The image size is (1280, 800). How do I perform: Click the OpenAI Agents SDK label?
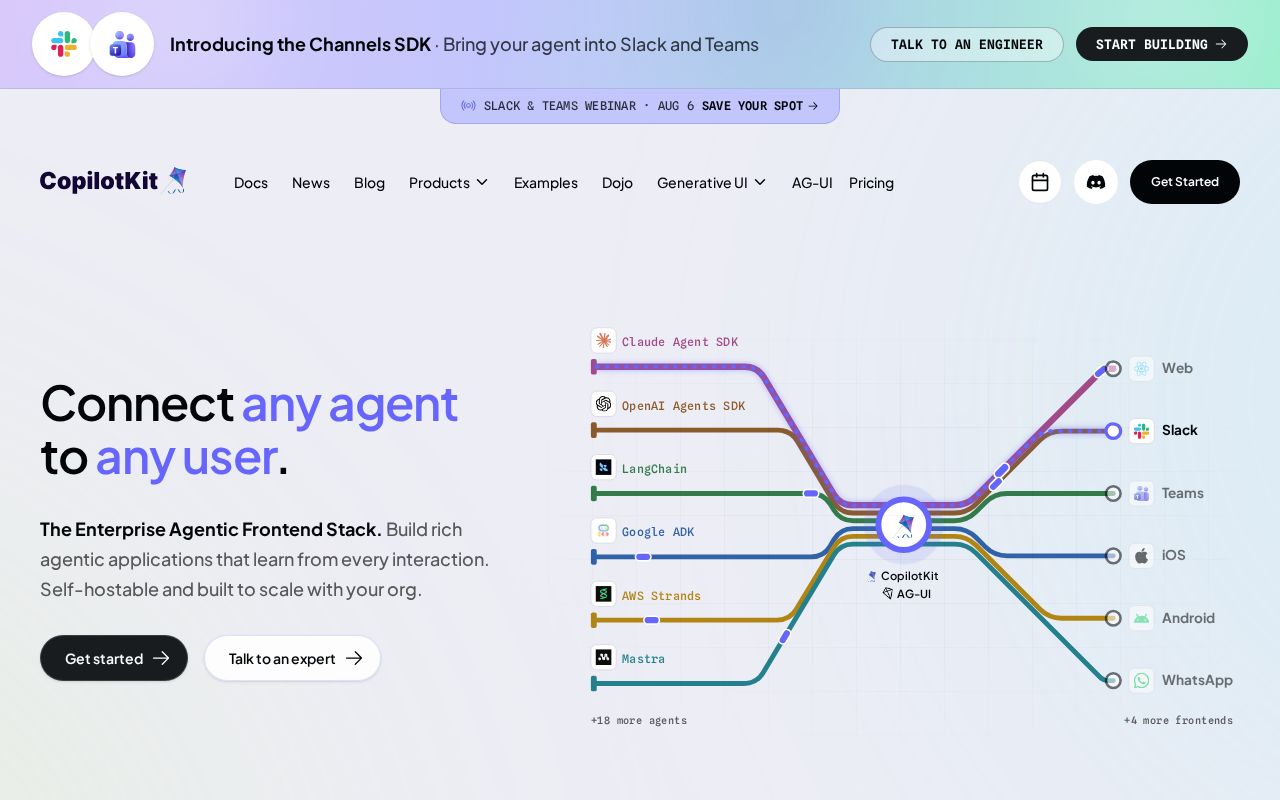[x=683, y=405]
